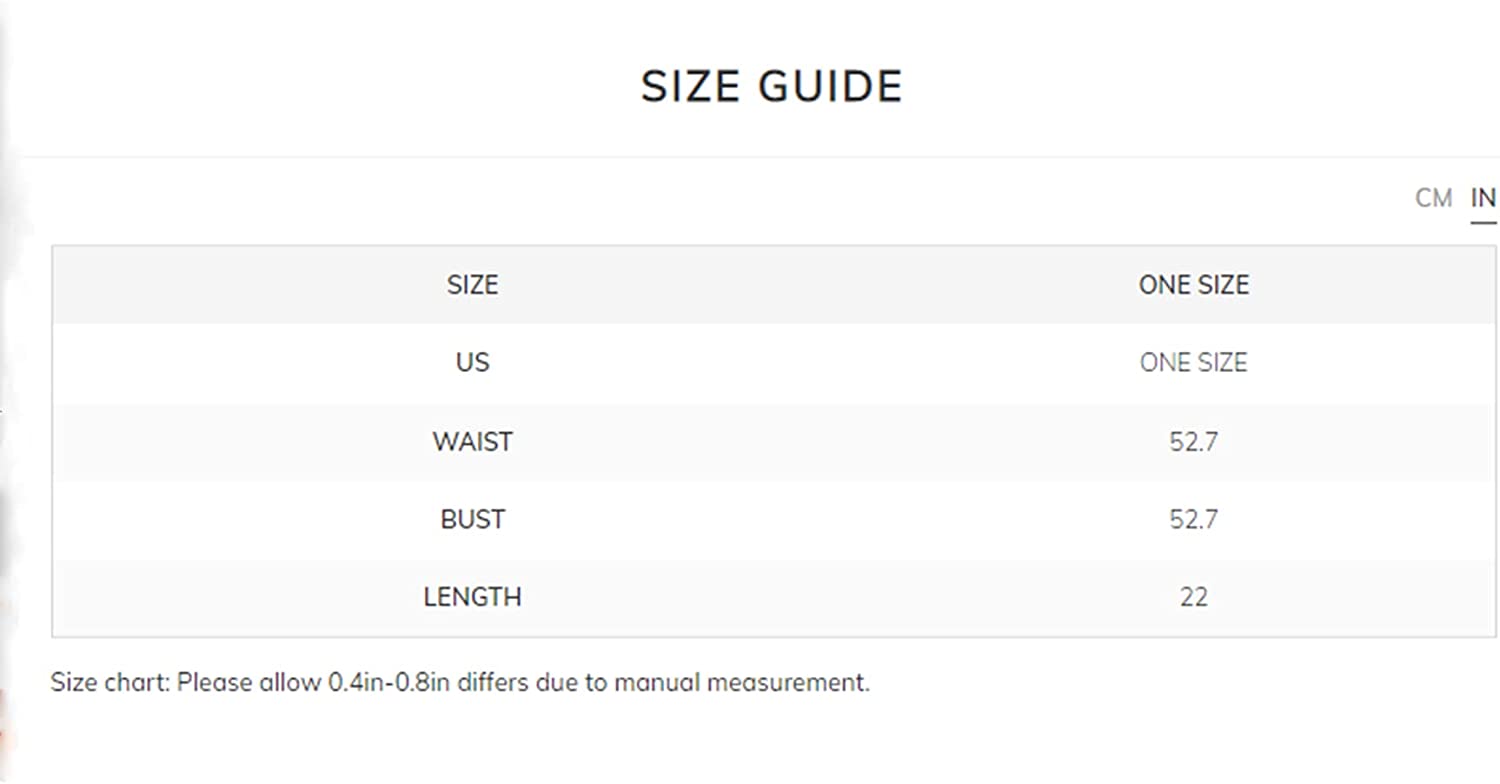Click '0.4in-0.8in' text in the note
The image size is (1500, 784).
(384, 683)
